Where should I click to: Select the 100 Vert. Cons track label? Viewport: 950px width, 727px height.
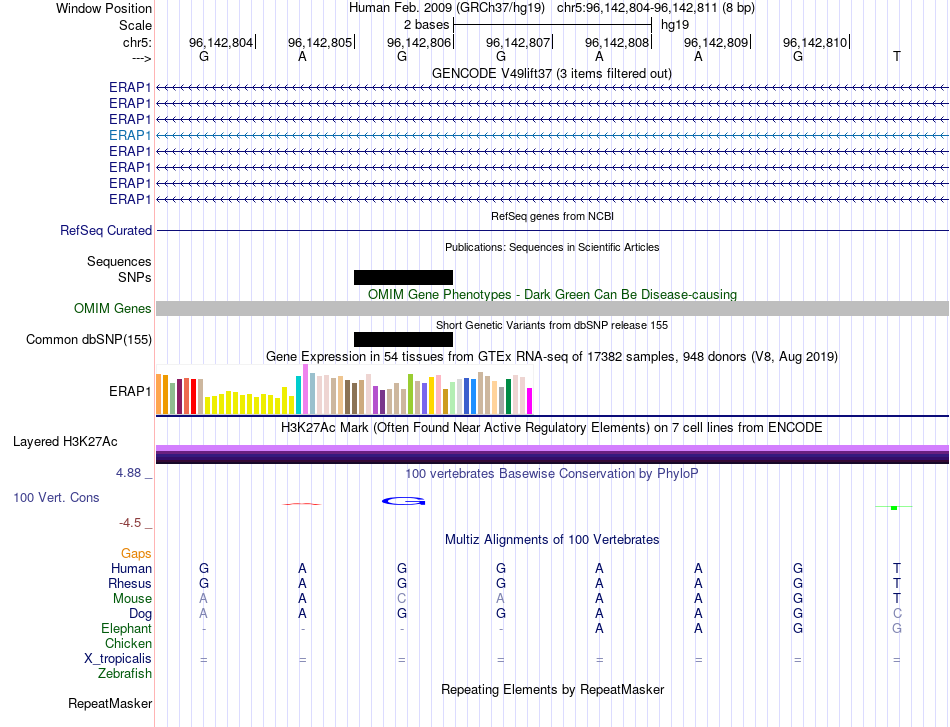coord(57,497)
